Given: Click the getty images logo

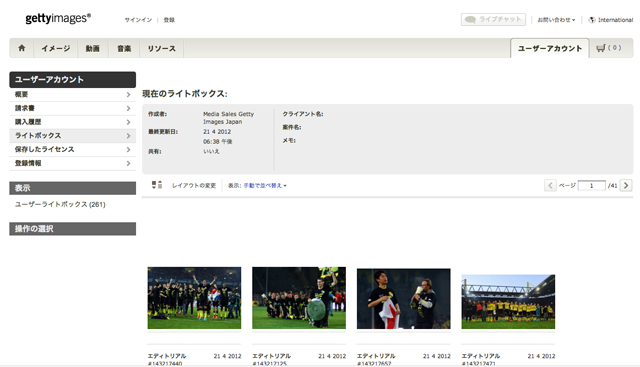Looking at the screenshot, I should click(58, 18).
